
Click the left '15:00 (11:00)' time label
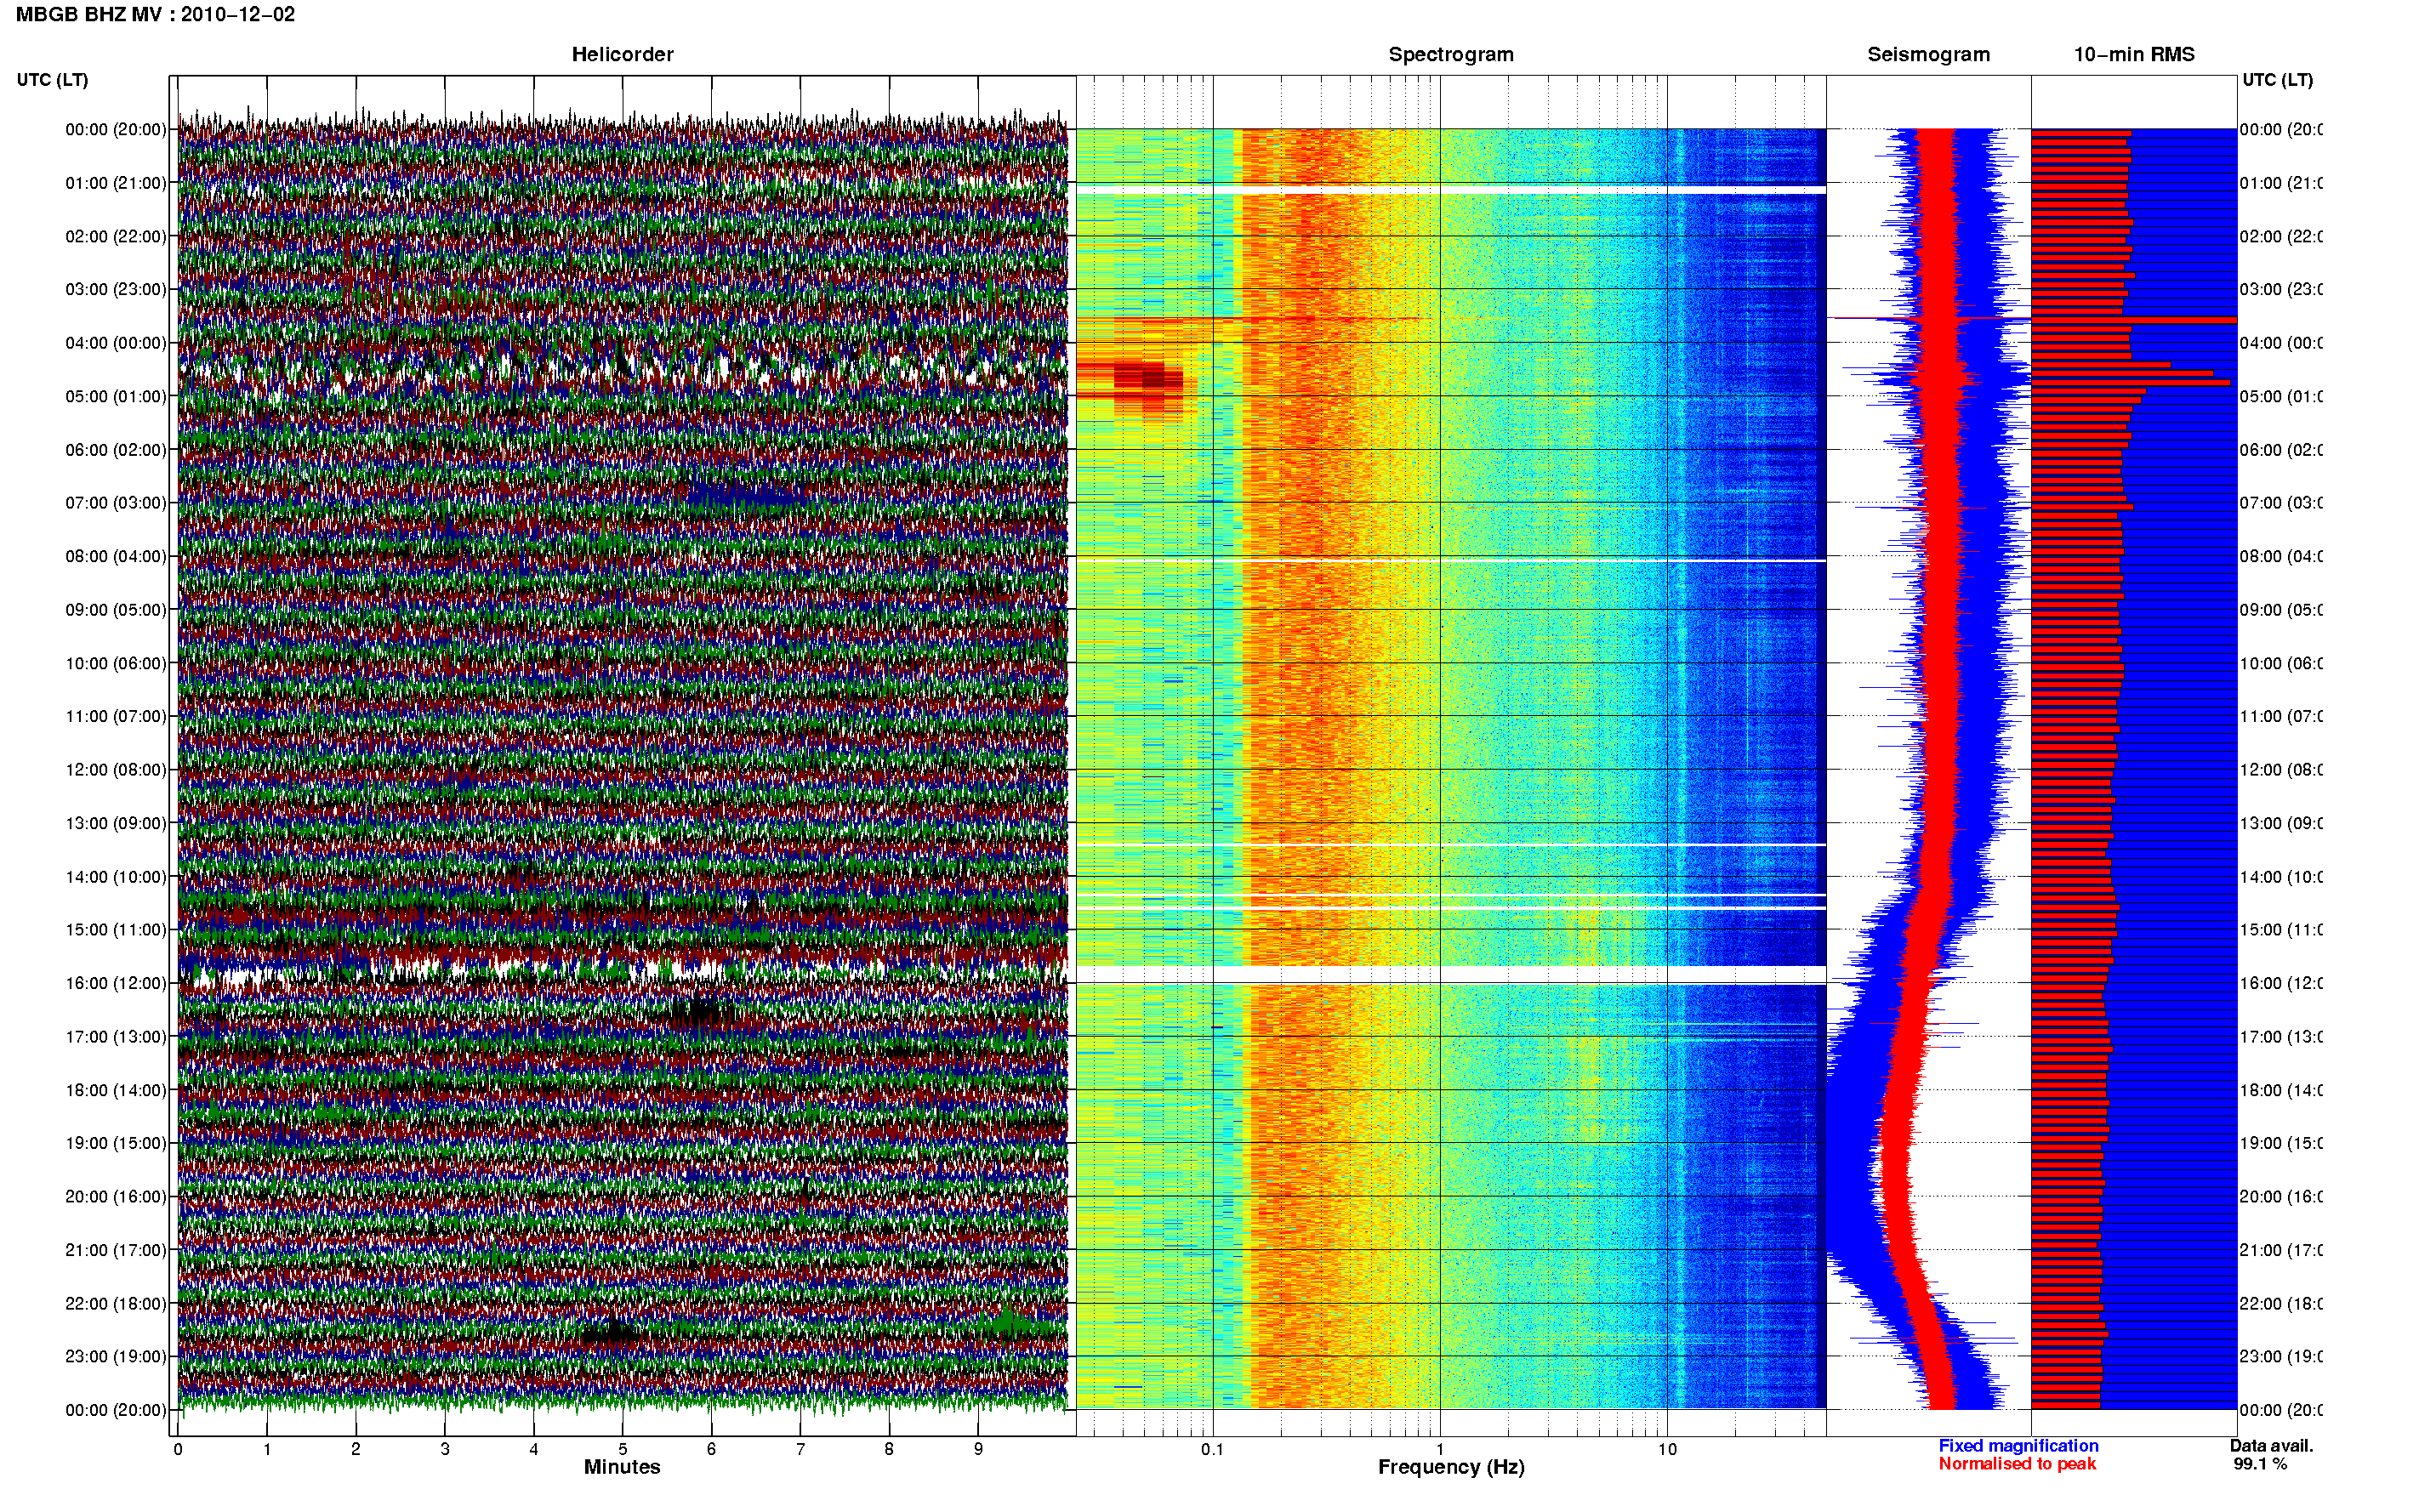(116, 930)
